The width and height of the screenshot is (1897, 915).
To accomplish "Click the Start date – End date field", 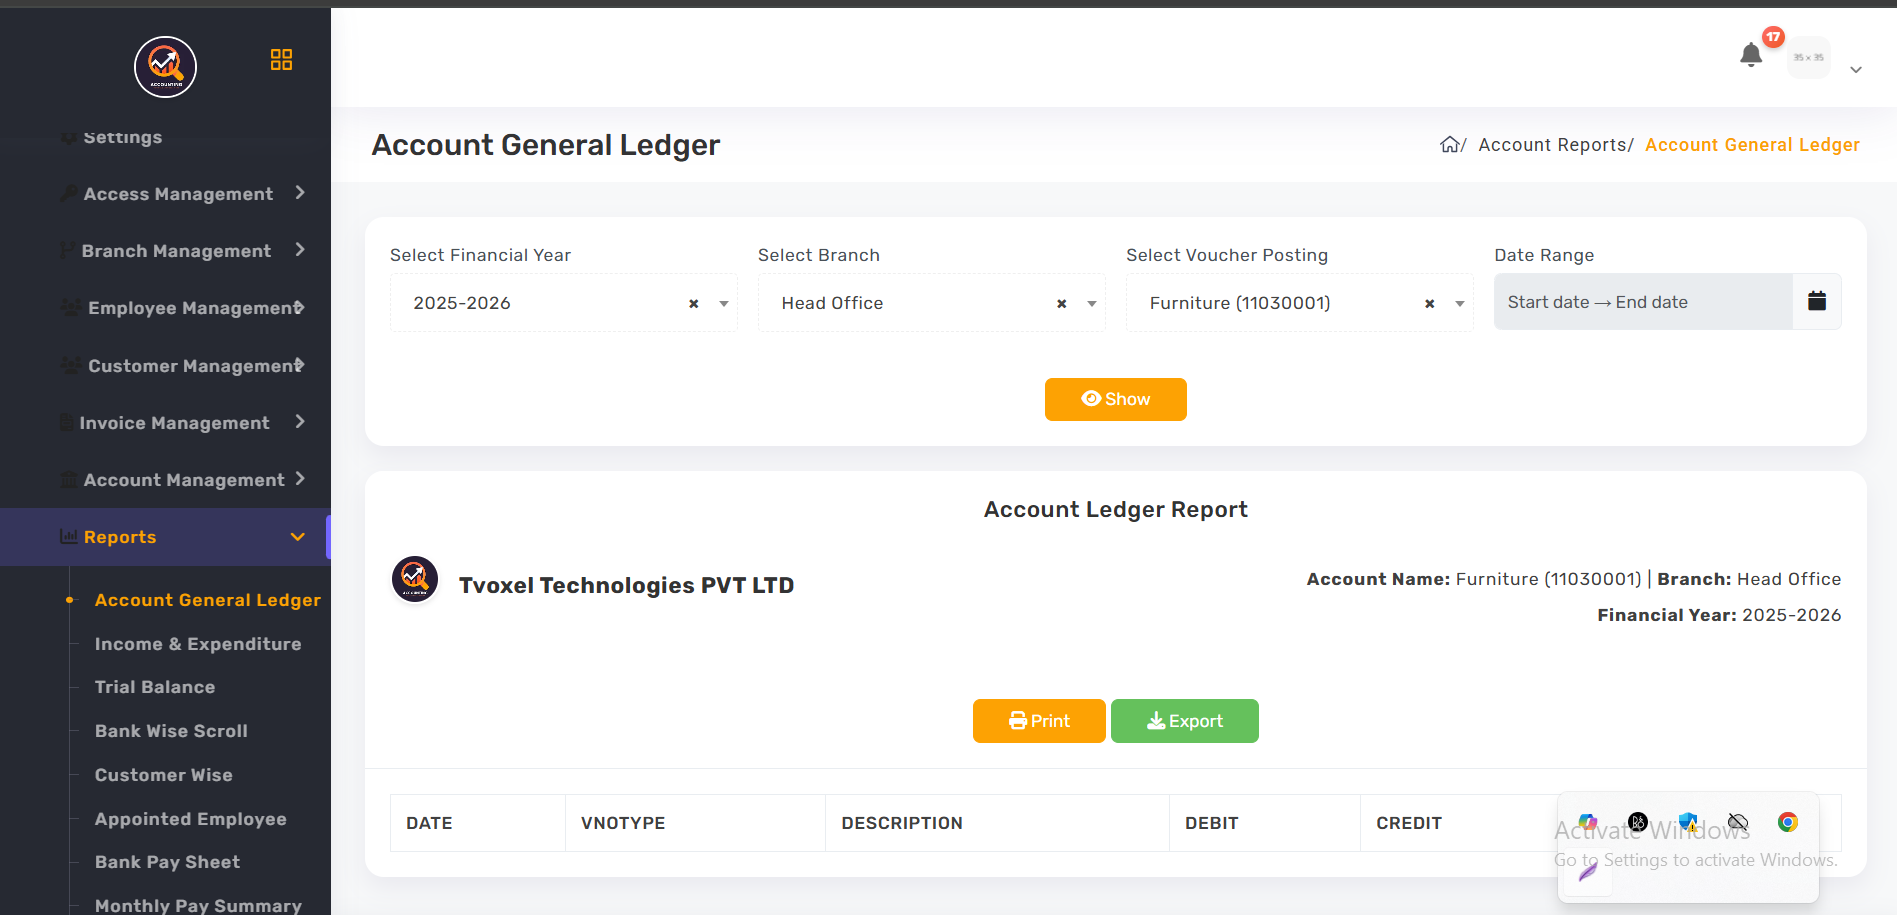I will (1642, 302).
